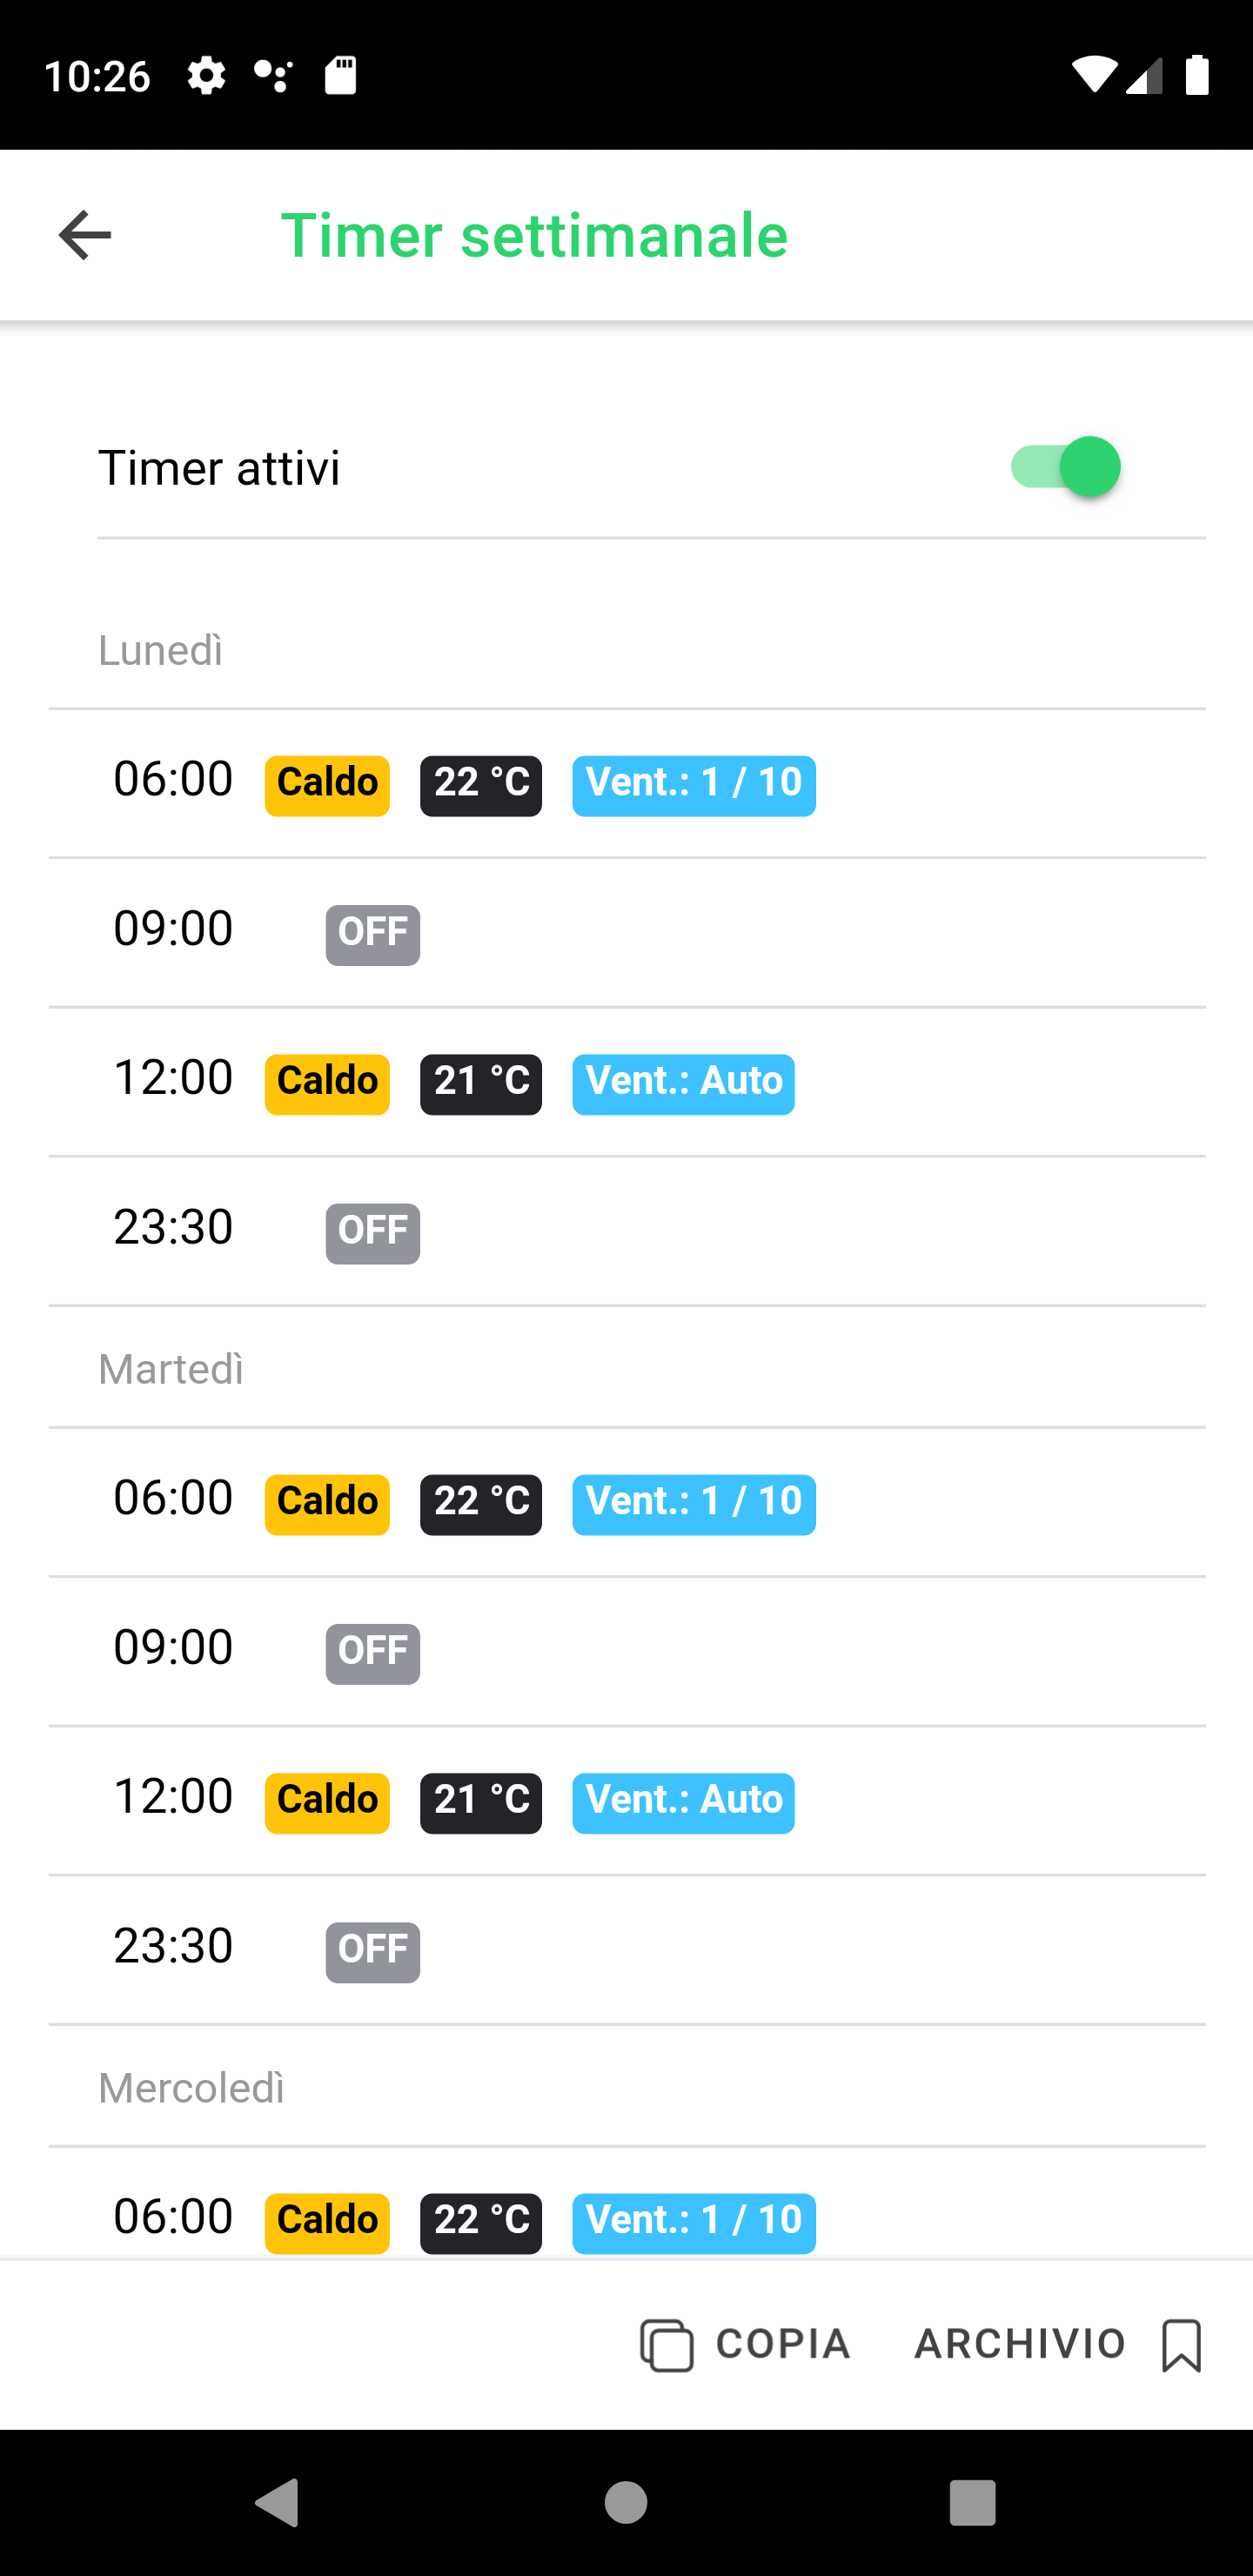Tap the Caldo badge on Wednesday 06:00

pyautogui.click(x=327, y=2222)
